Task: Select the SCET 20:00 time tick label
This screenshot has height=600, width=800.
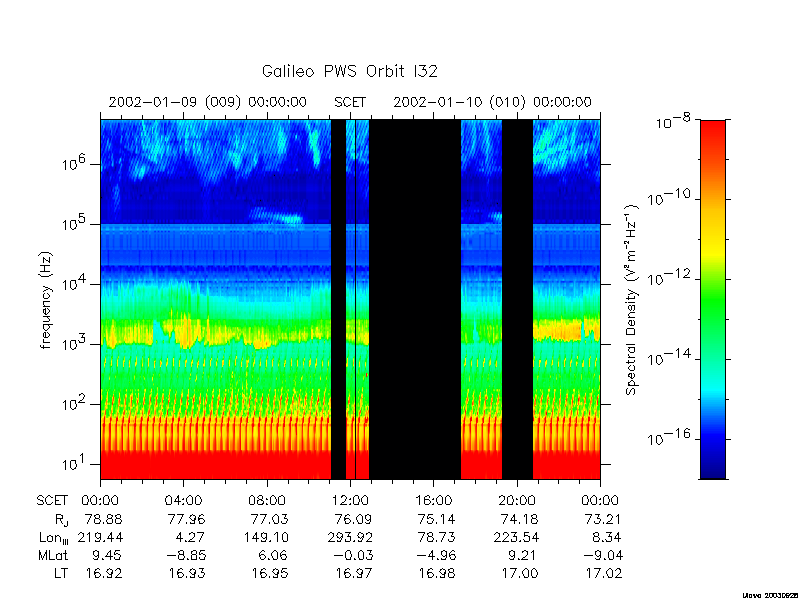Action: click(517, 501)
